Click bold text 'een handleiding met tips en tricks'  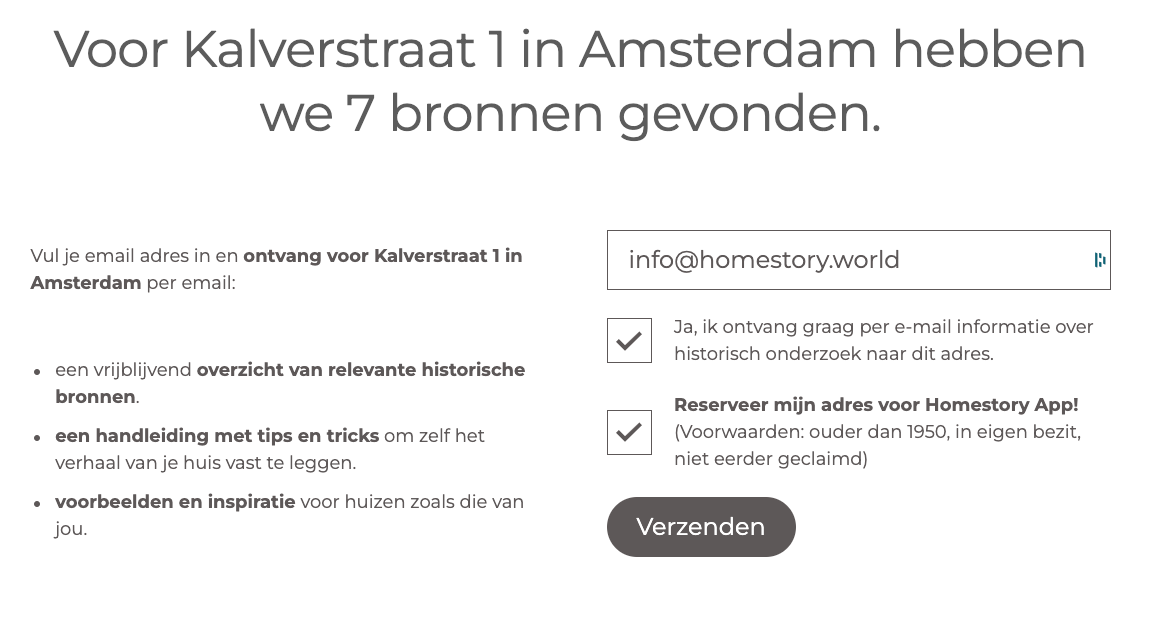(x=217, y=436)
